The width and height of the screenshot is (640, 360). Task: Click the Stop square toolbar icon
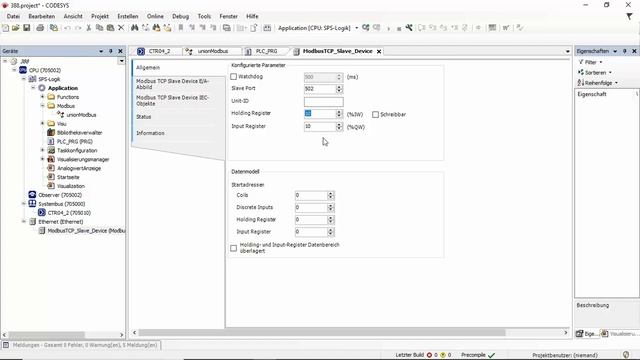coord(399,28)
